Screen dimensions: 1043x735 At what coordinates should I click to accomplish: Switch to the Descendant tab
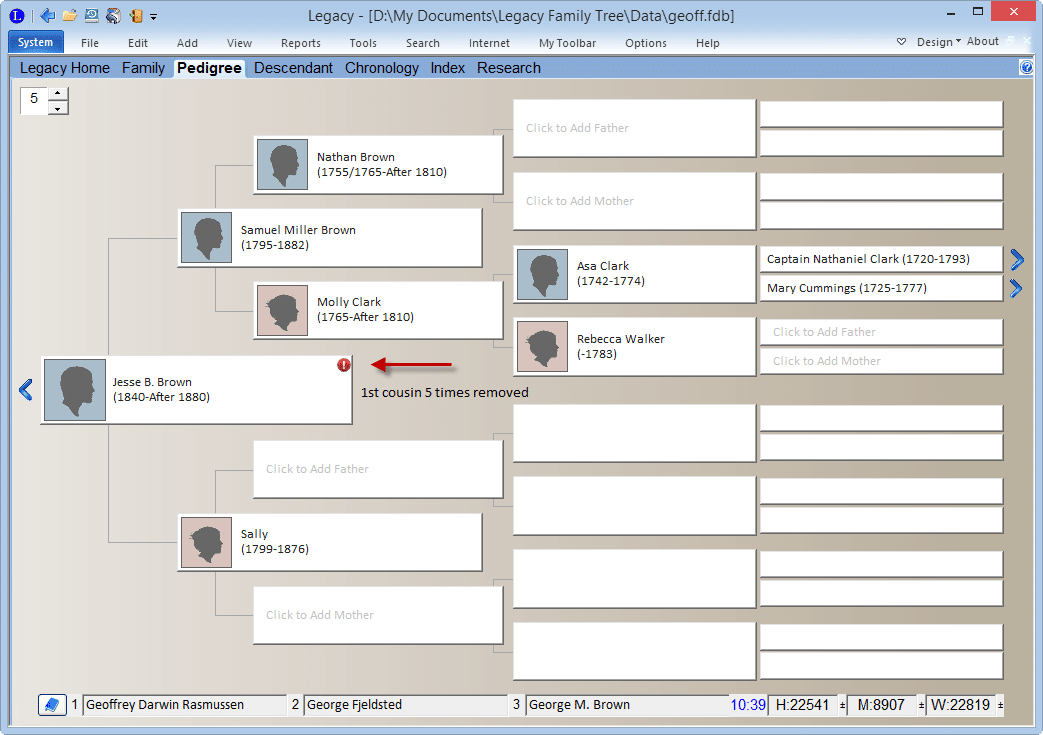(x=293, y=68)
